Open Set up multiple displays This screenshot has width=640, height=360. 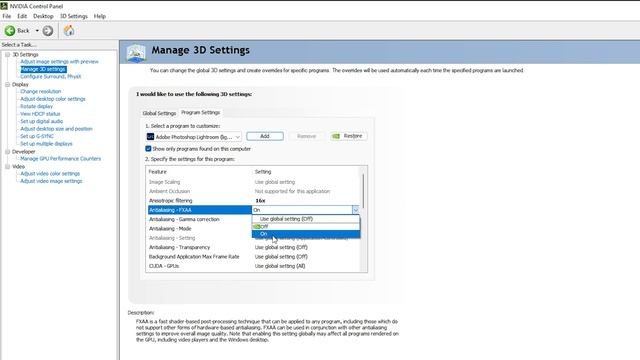(46, 144)
